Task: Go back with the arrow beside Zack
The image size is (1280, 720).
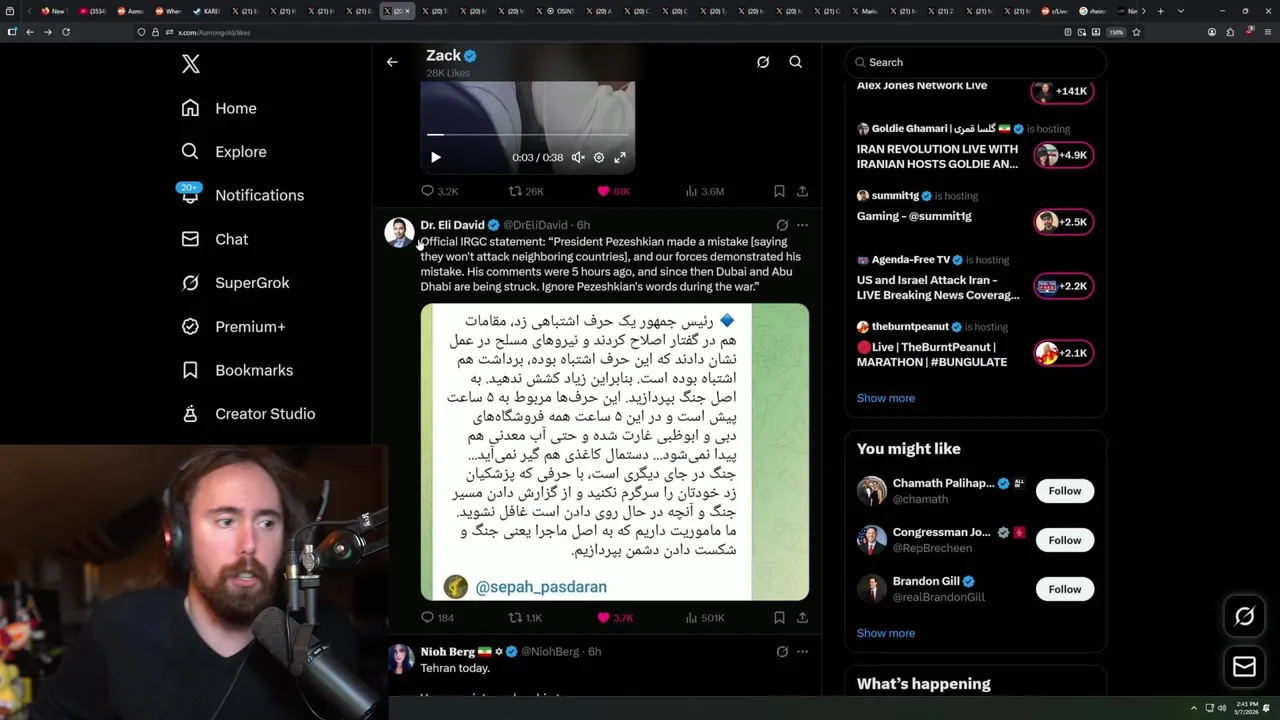Action: pos(392,62)
